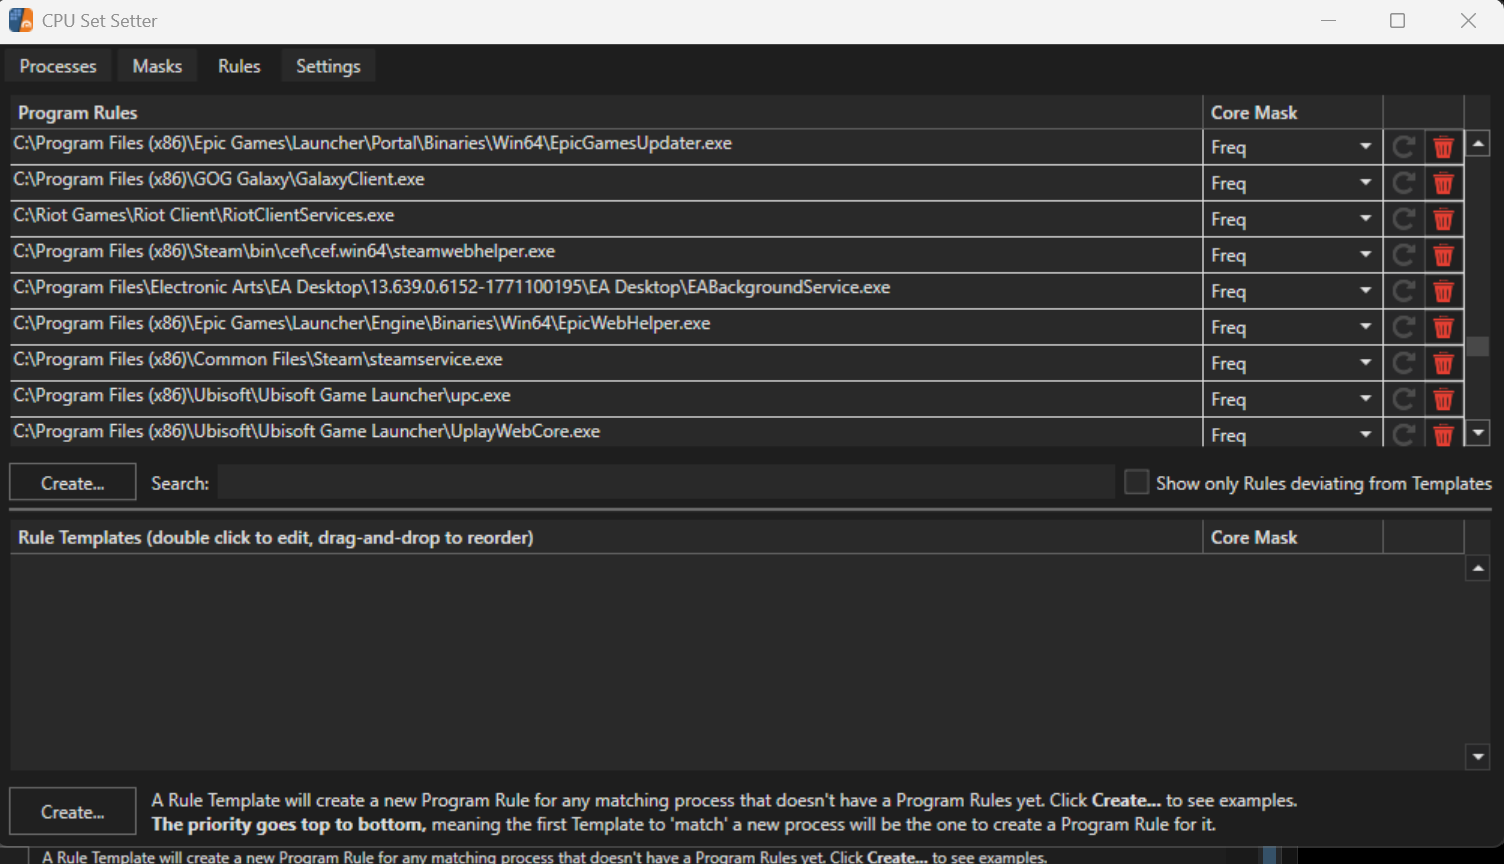Image resolution: width=1504 pixels, height=864 pixels.
Task: Reset the EpicWebHelper.exe rule to template
Action: click(x=1404, y=327)
